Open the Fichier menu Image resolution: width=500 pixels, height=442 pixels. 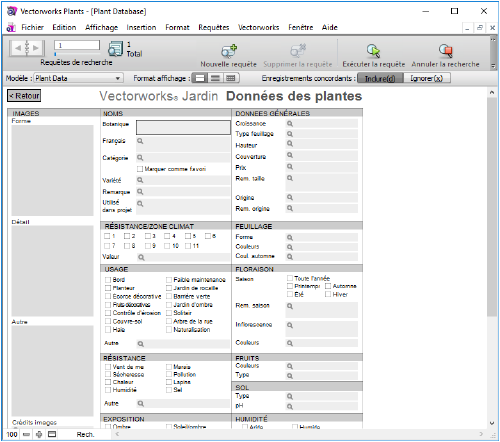(32, 27)
